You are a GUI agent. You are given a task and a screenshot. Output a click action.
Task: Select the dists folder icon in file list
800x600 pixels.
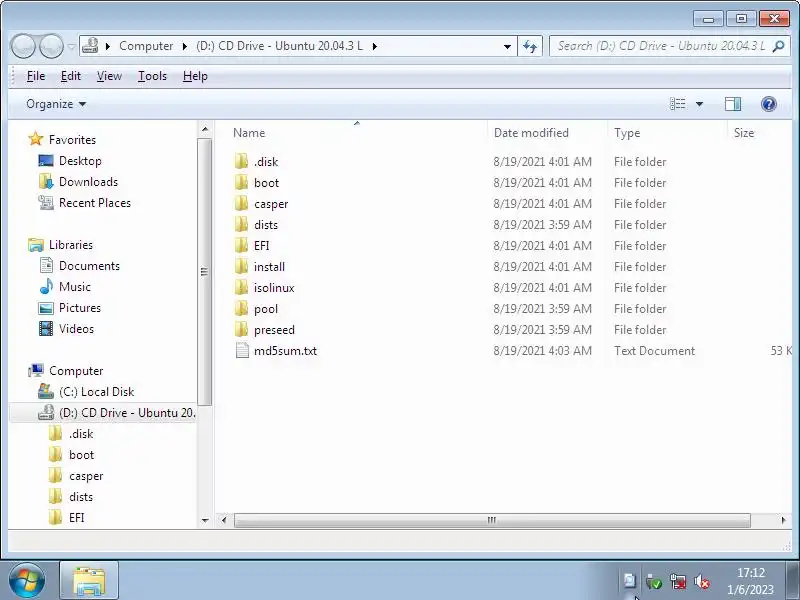tap(242, 224)
